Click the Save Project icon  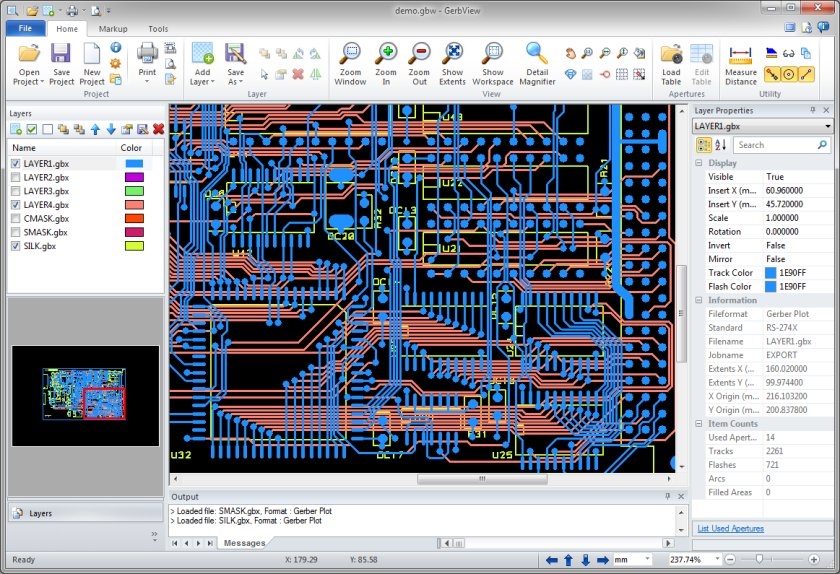tap(61, 62)
